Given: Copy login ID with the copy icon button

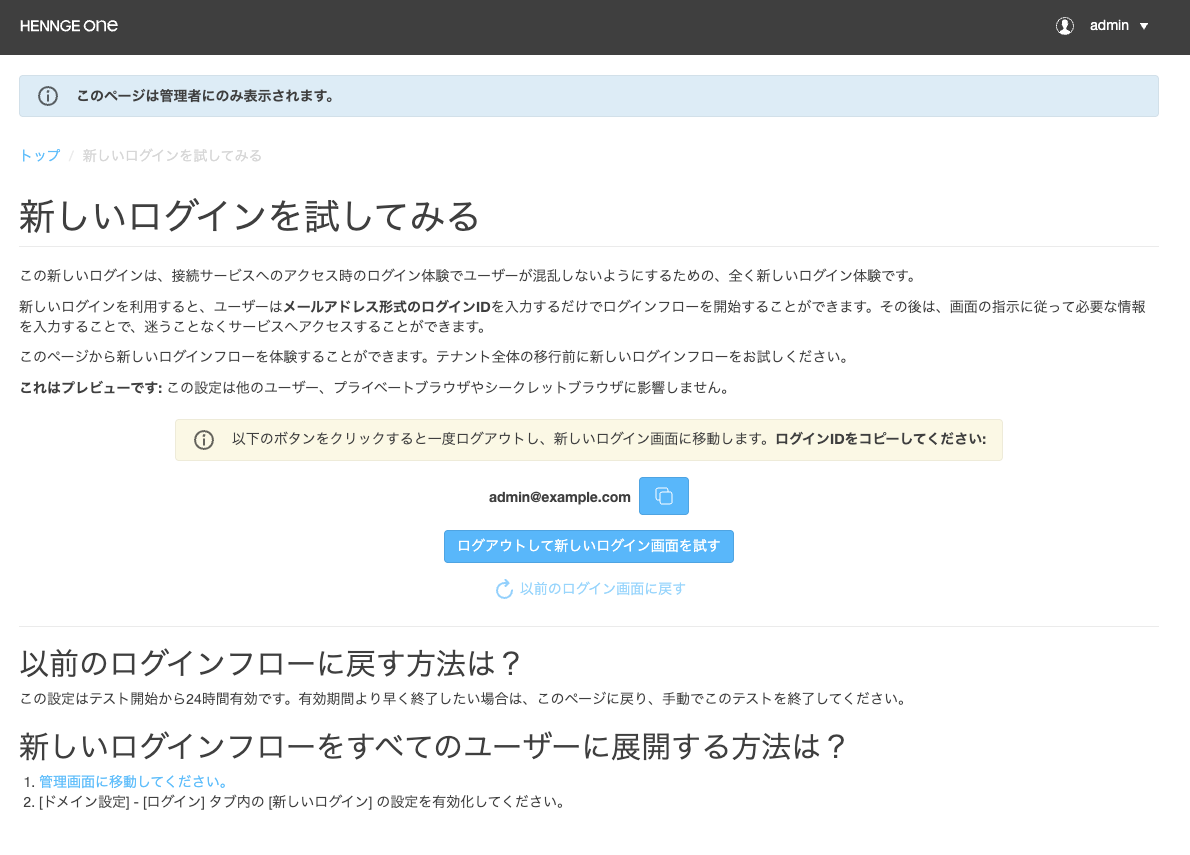Looking at the screenshot, I should pos(663,496).
